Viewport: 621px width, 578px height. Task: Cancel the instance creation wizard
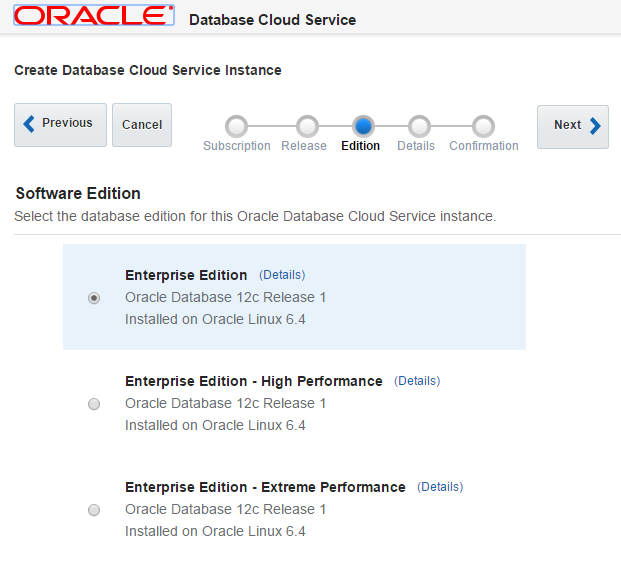(x=142, y=125)
